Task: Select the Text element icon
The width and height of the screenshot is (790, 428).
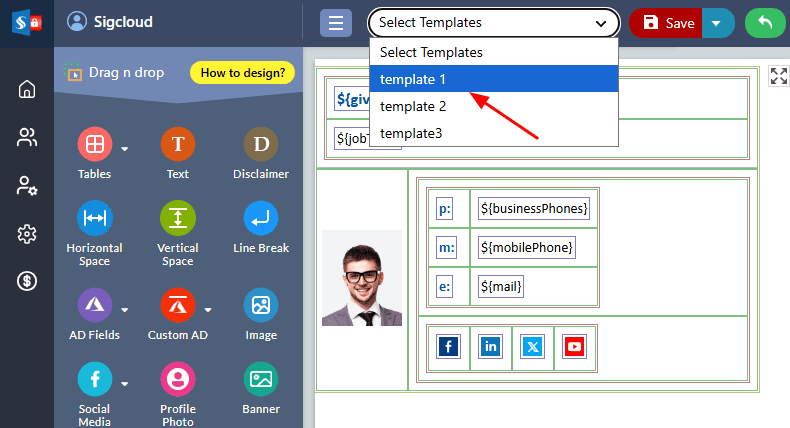Action: [178, 145]
